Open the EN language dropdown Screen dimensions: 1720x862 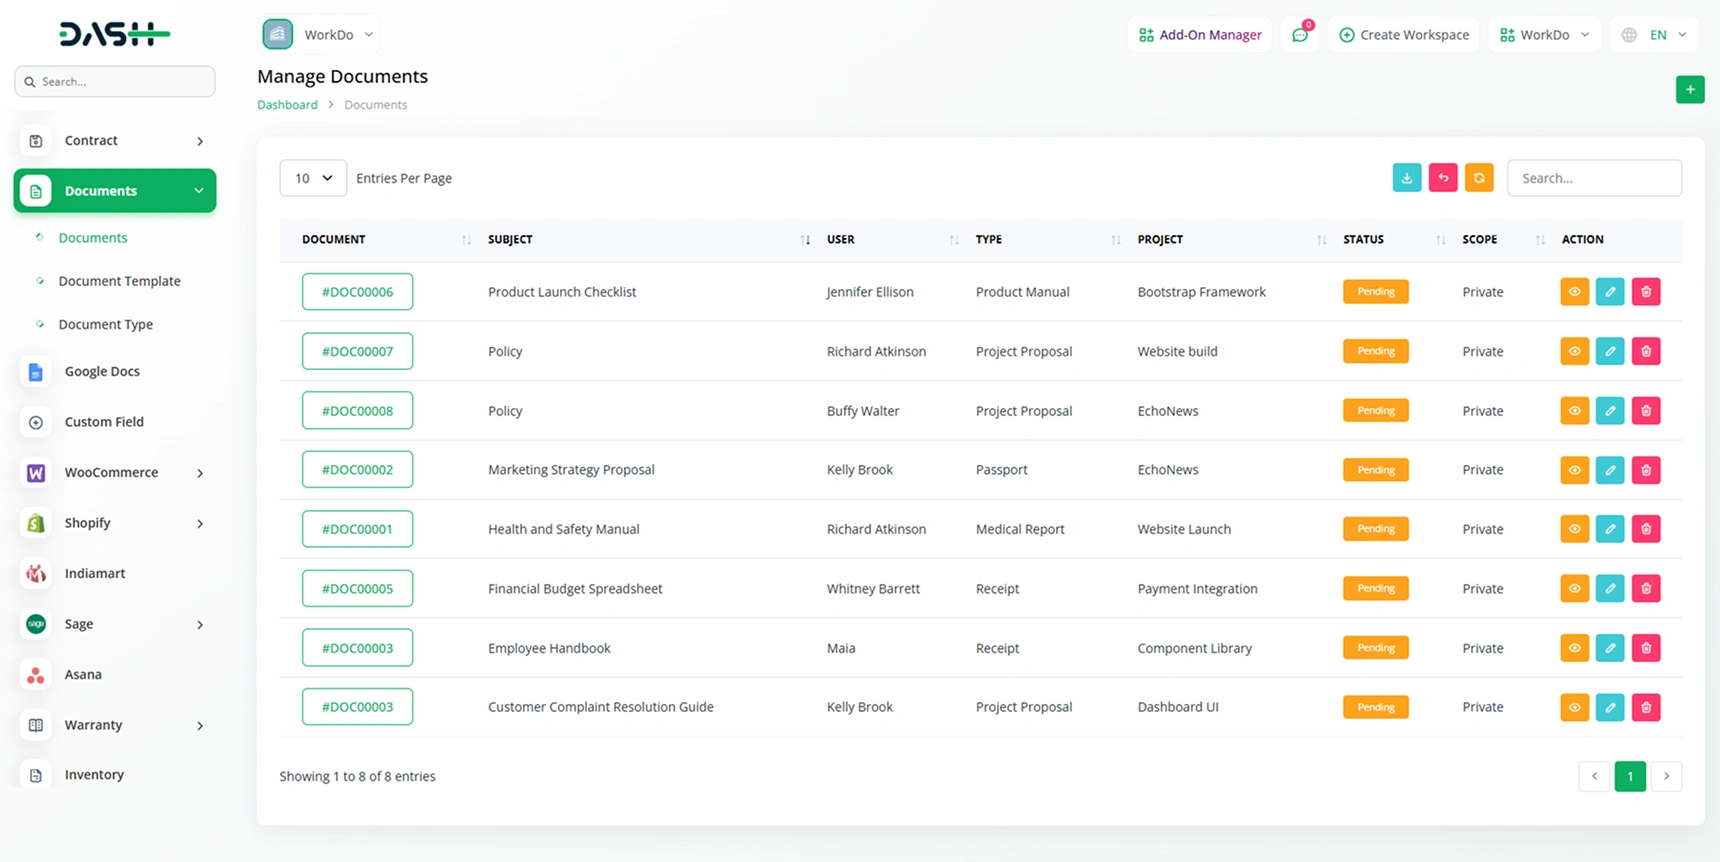[x=1655, y=35]
